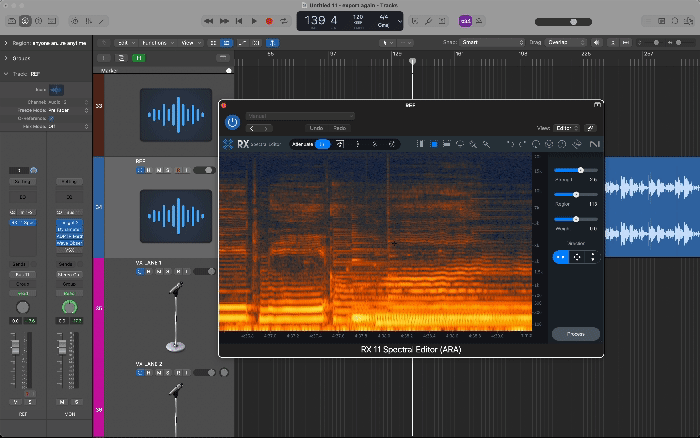Select the both-directions button in RX panel
The height and width of the screenshot is (438, 700).
[x=577, y=257]
